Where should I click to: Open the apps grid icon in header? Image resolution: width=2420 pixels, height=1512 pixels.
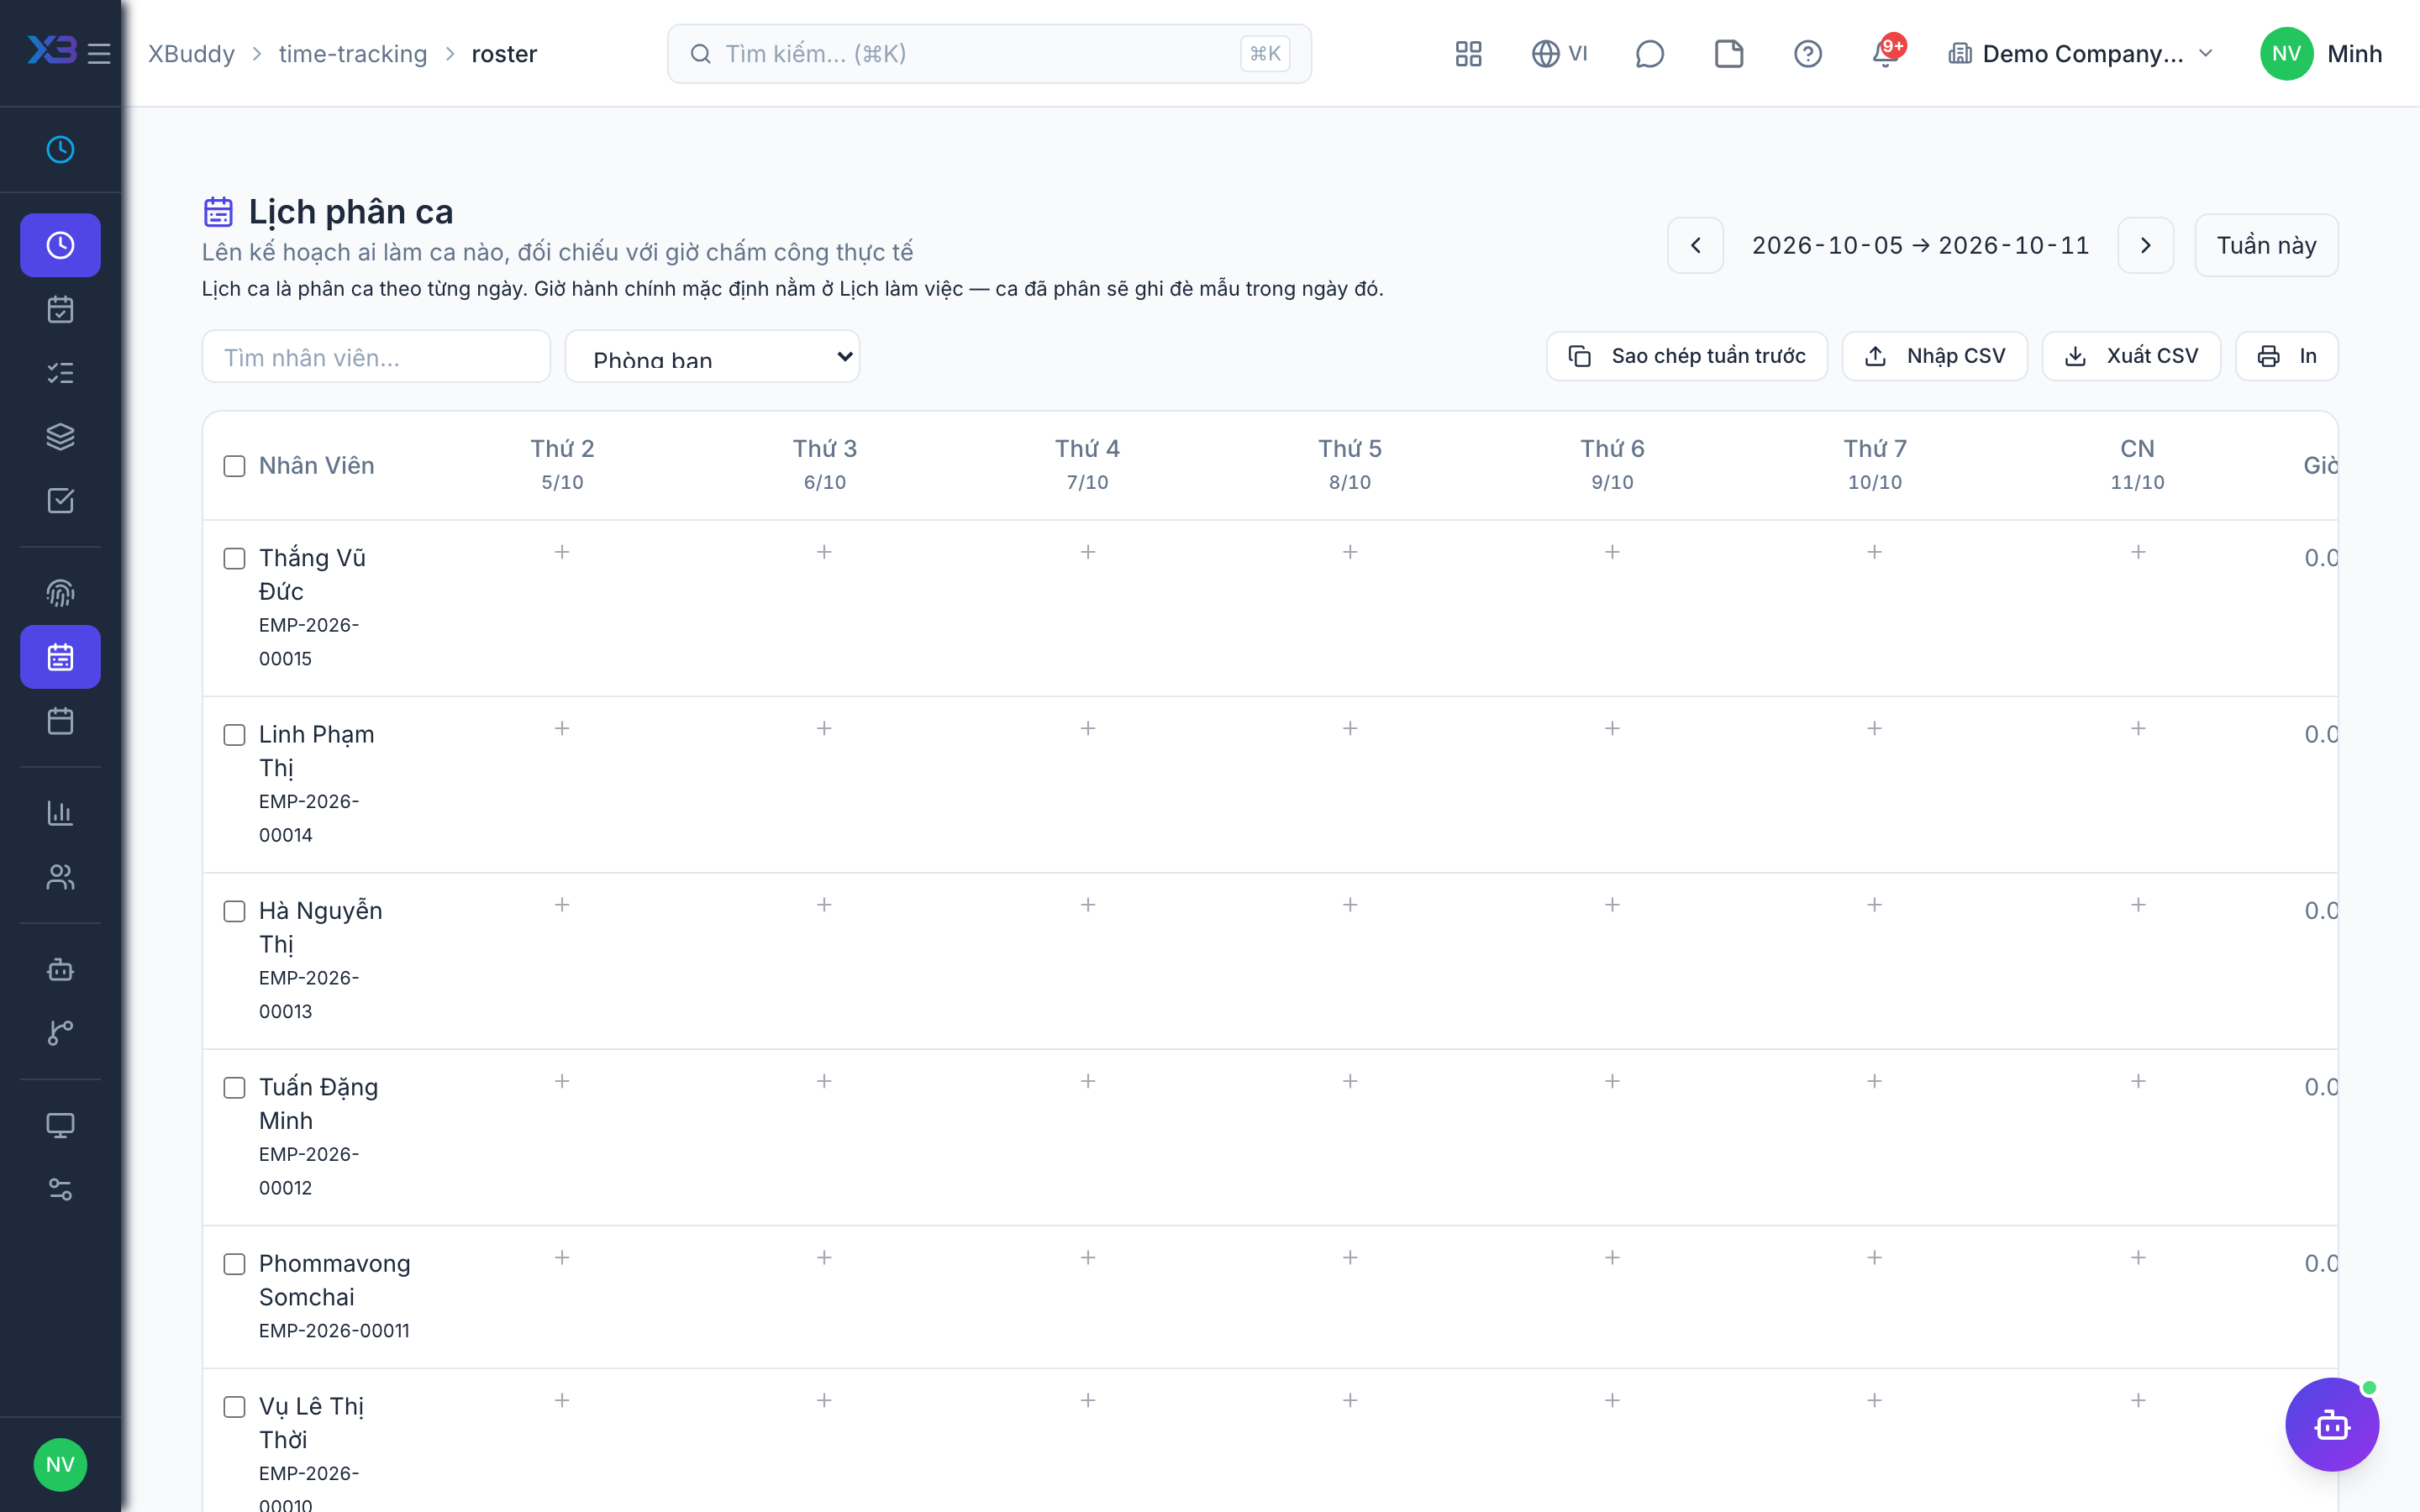click(x=1468, y=53)
